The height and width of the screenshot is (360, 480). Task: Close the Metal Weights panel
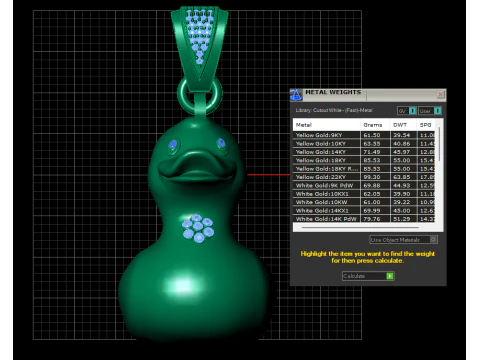440,95
